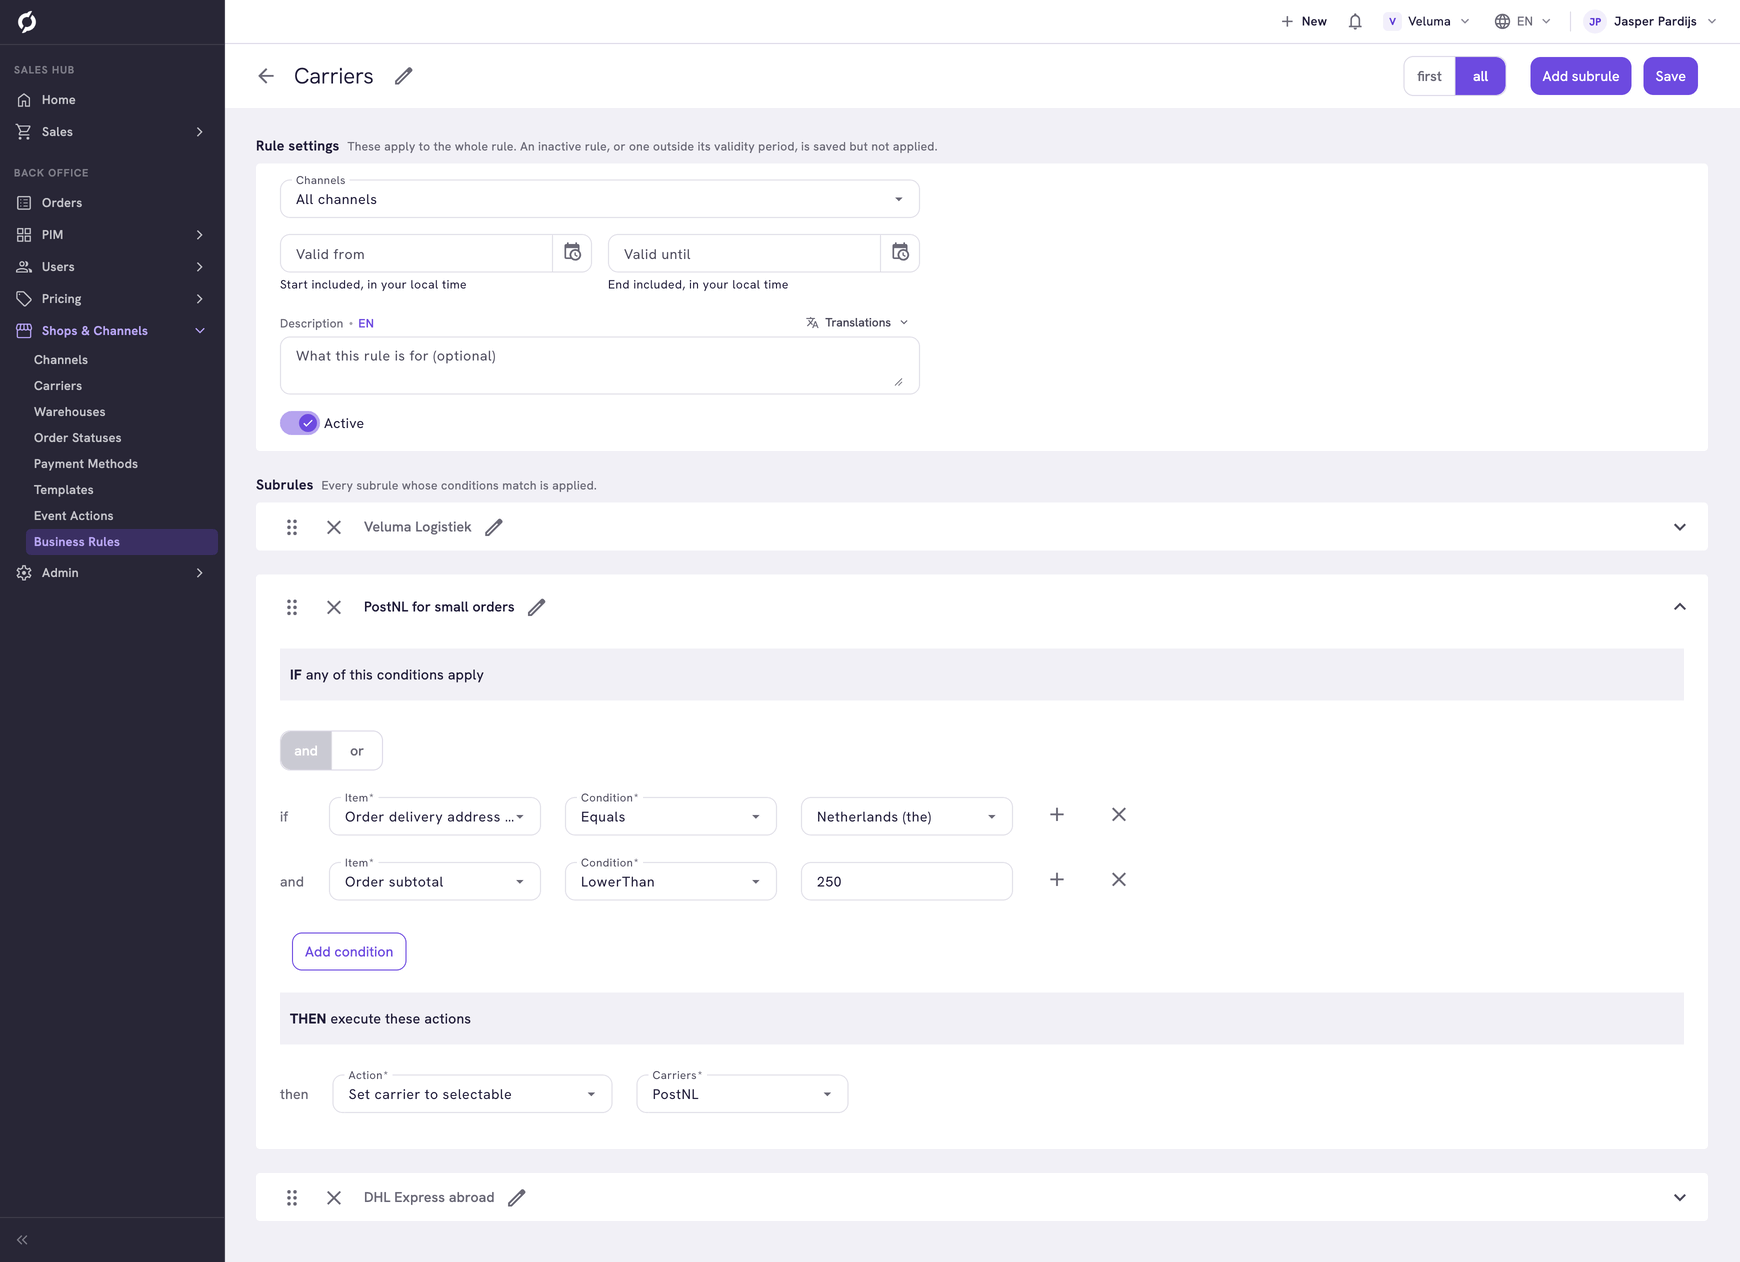Add a nested condition after the Order subtotal row
The width and height of the screenshot is (1740, 1262).
tap(1057, 880)
